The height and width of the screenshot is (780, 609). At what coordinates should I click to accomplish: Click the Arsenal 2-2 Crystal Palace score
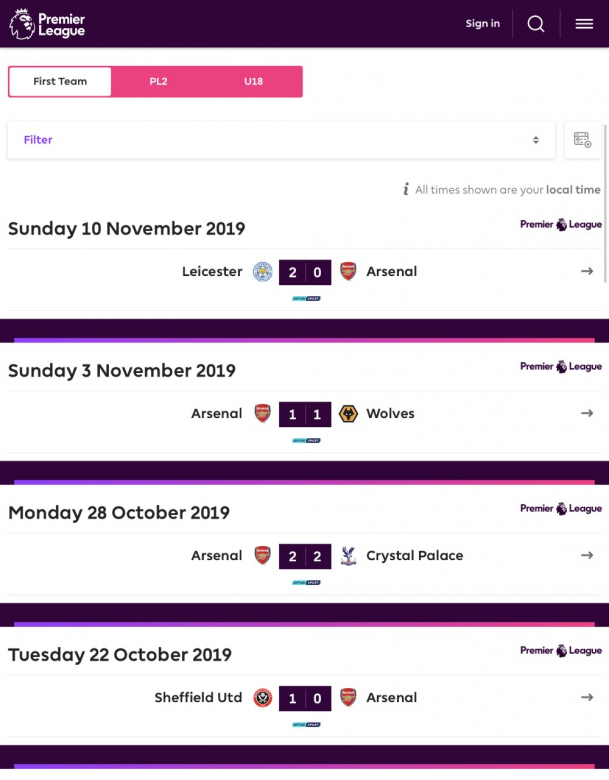(x=305, y=556)
